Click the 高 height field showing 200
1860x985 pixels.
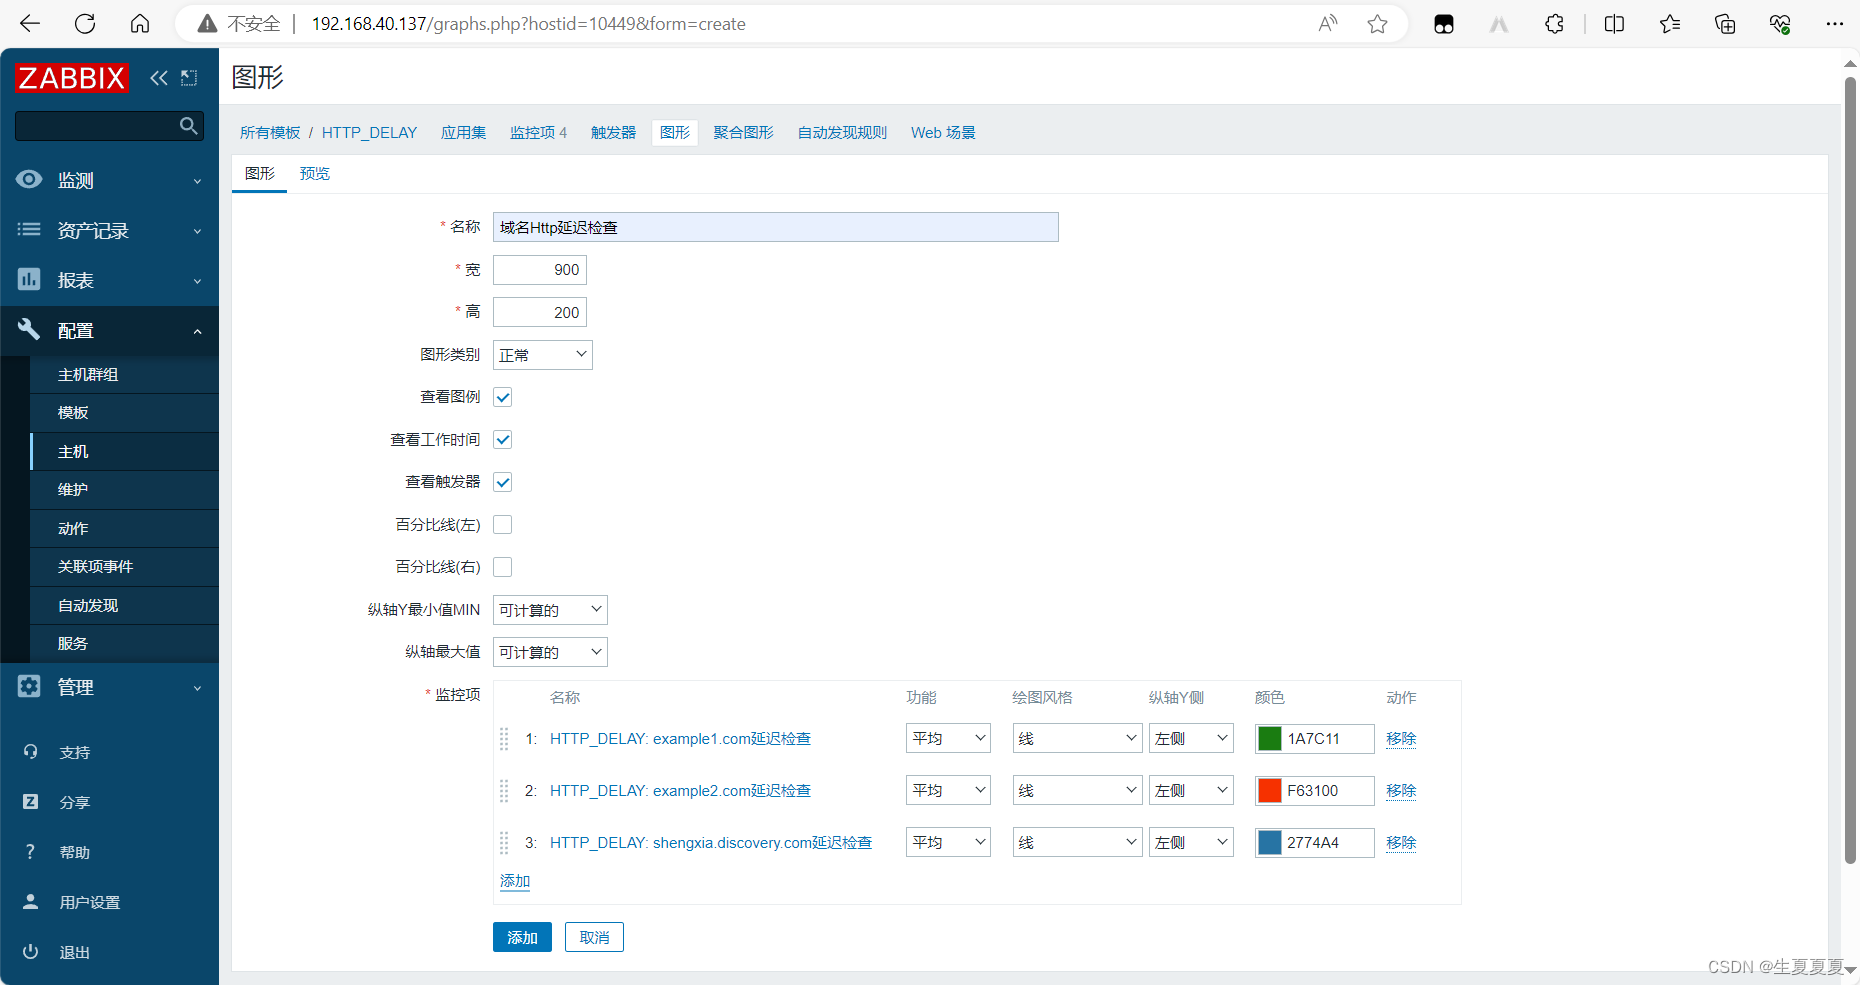coord(540,312)
